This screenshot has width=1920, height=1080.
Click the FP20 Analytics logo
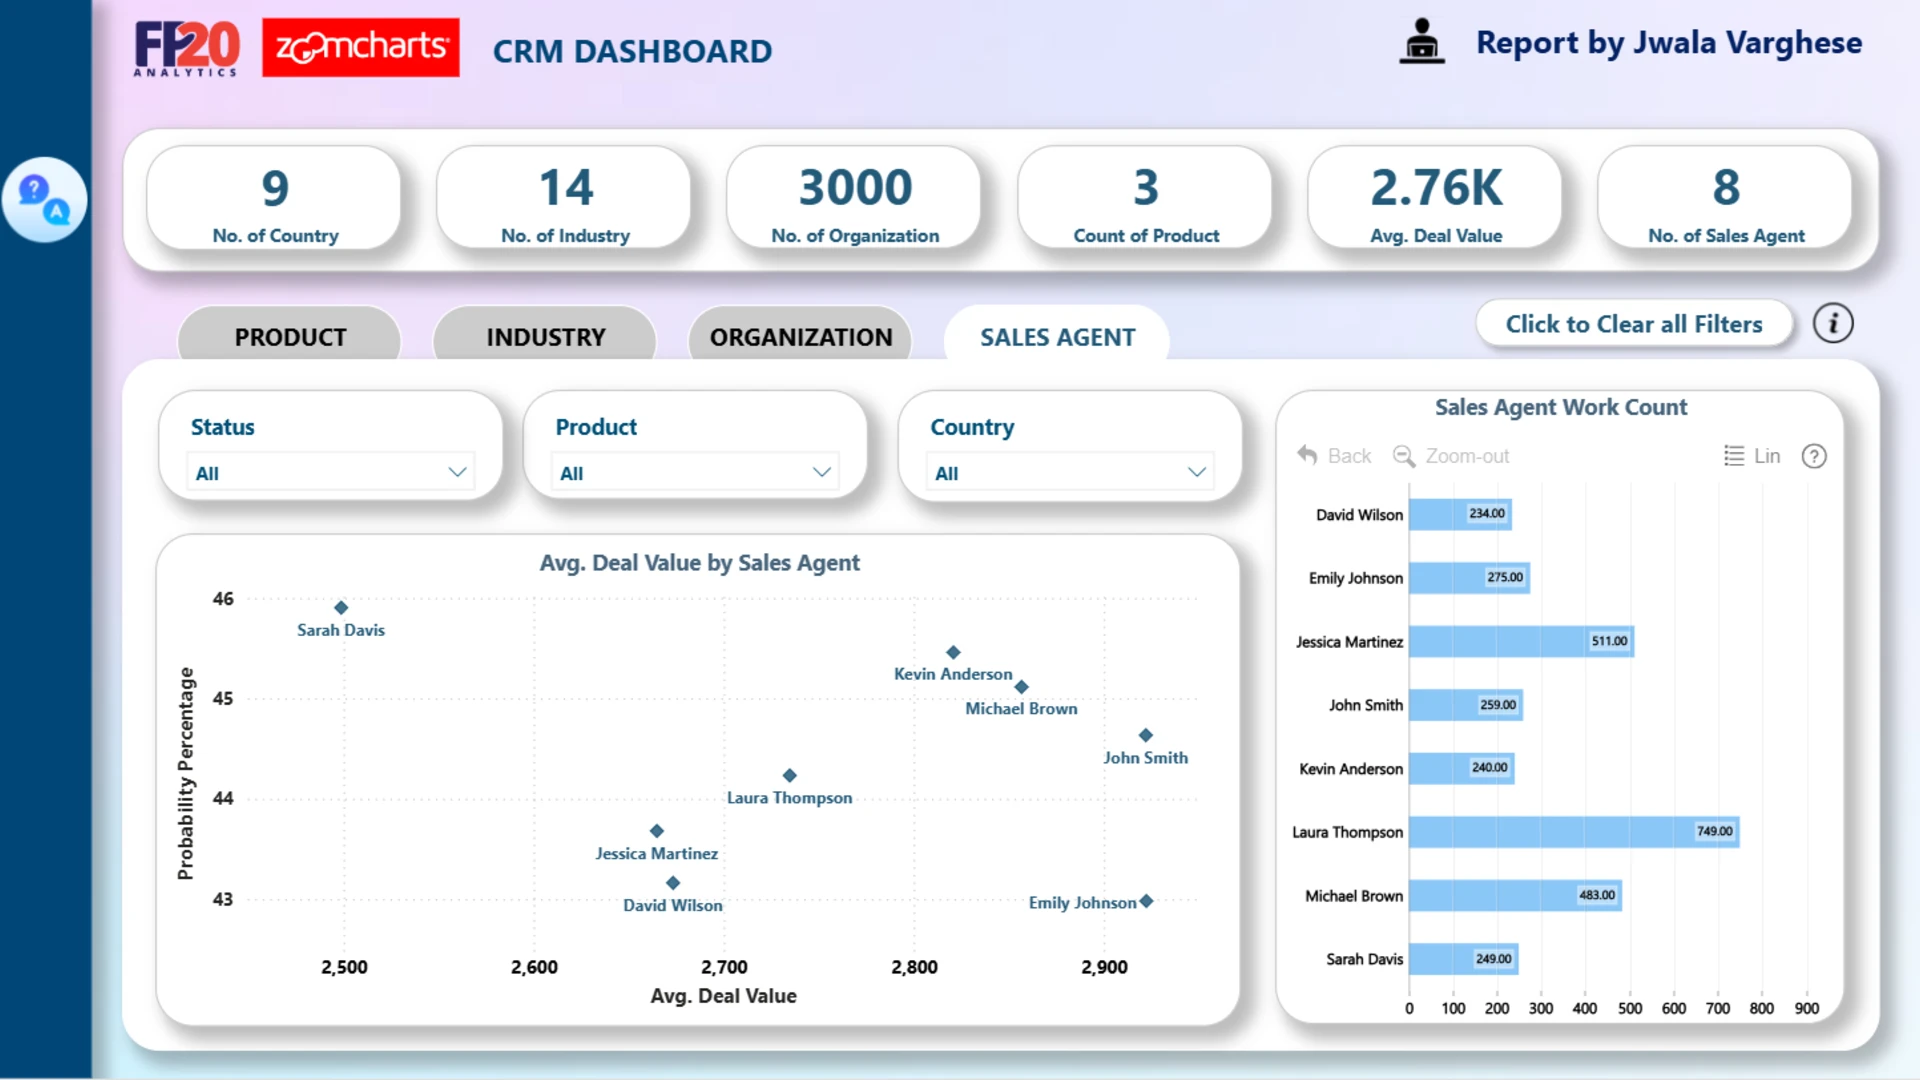click(x=187, y=48)
